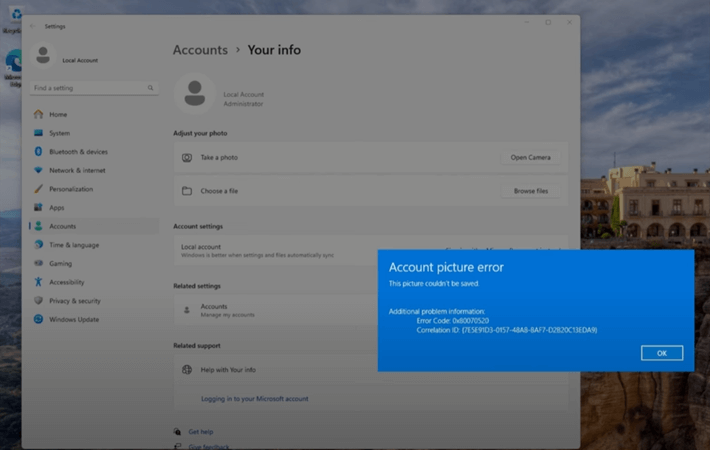Click the Manage my accounts person icon
Image resolution: width=710 pixels, height=450 pixels.
187,310
